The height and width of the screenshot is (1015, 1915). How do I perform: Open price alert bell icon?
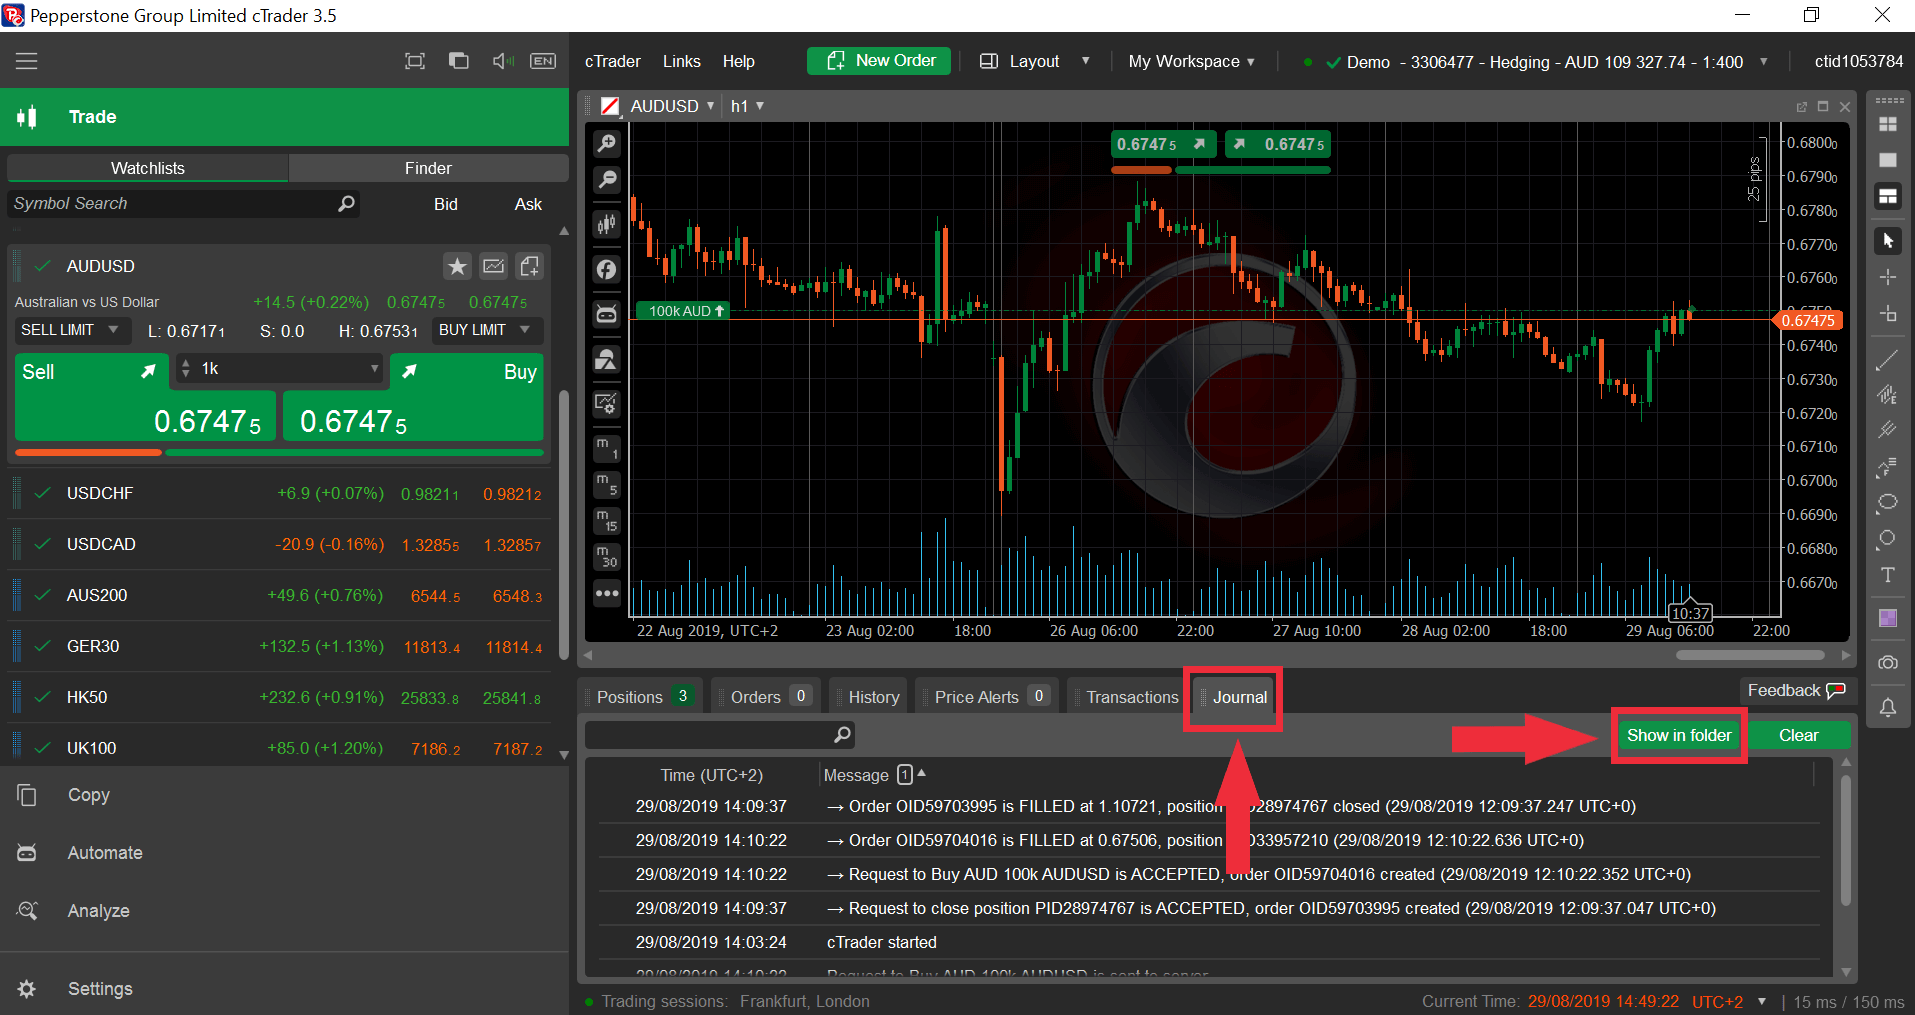click(x=1888, y=708)
